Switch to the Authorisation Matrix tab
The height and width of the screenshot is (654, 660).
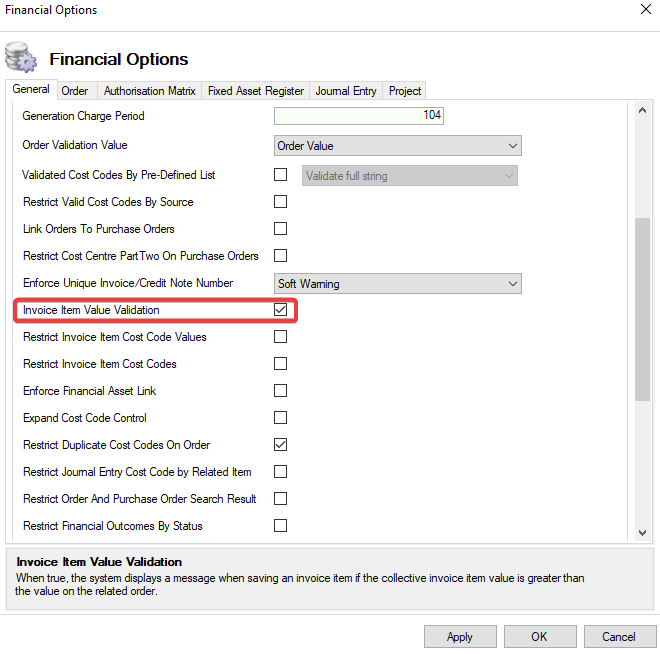[150, 91]
